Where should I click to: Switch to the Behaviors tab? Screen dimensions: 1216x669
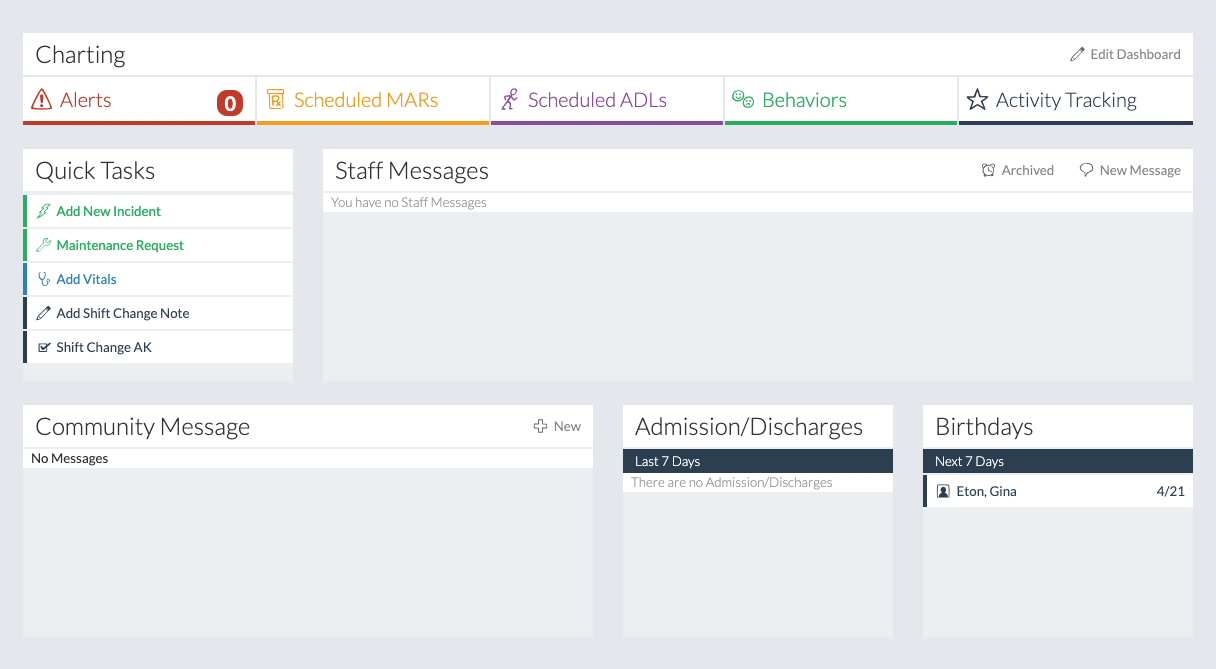coord(804,100)
